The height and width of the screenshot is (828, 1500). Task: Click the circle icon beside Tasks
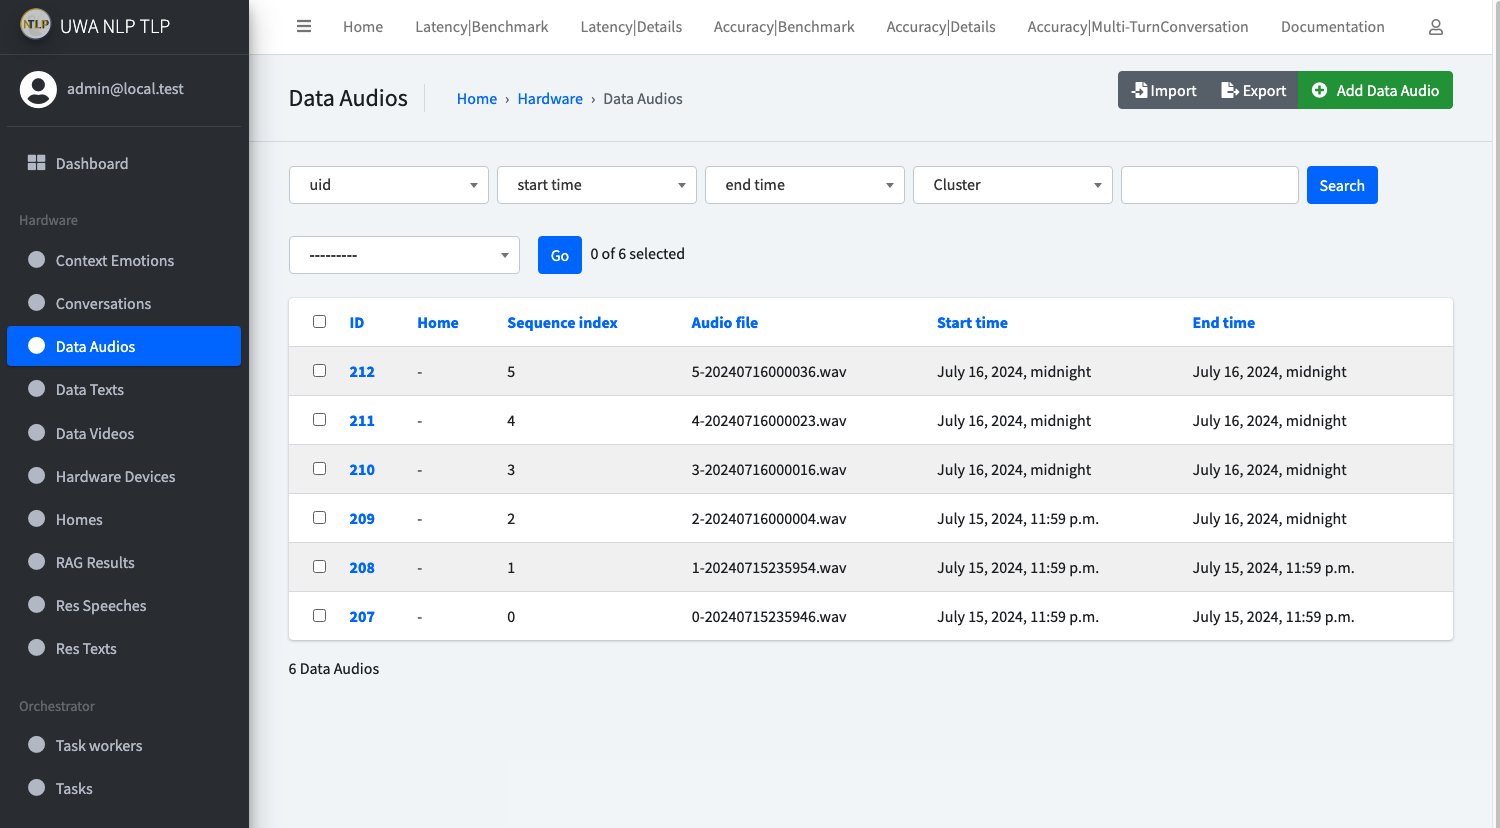pyautogui.click(x=37, y=788)
